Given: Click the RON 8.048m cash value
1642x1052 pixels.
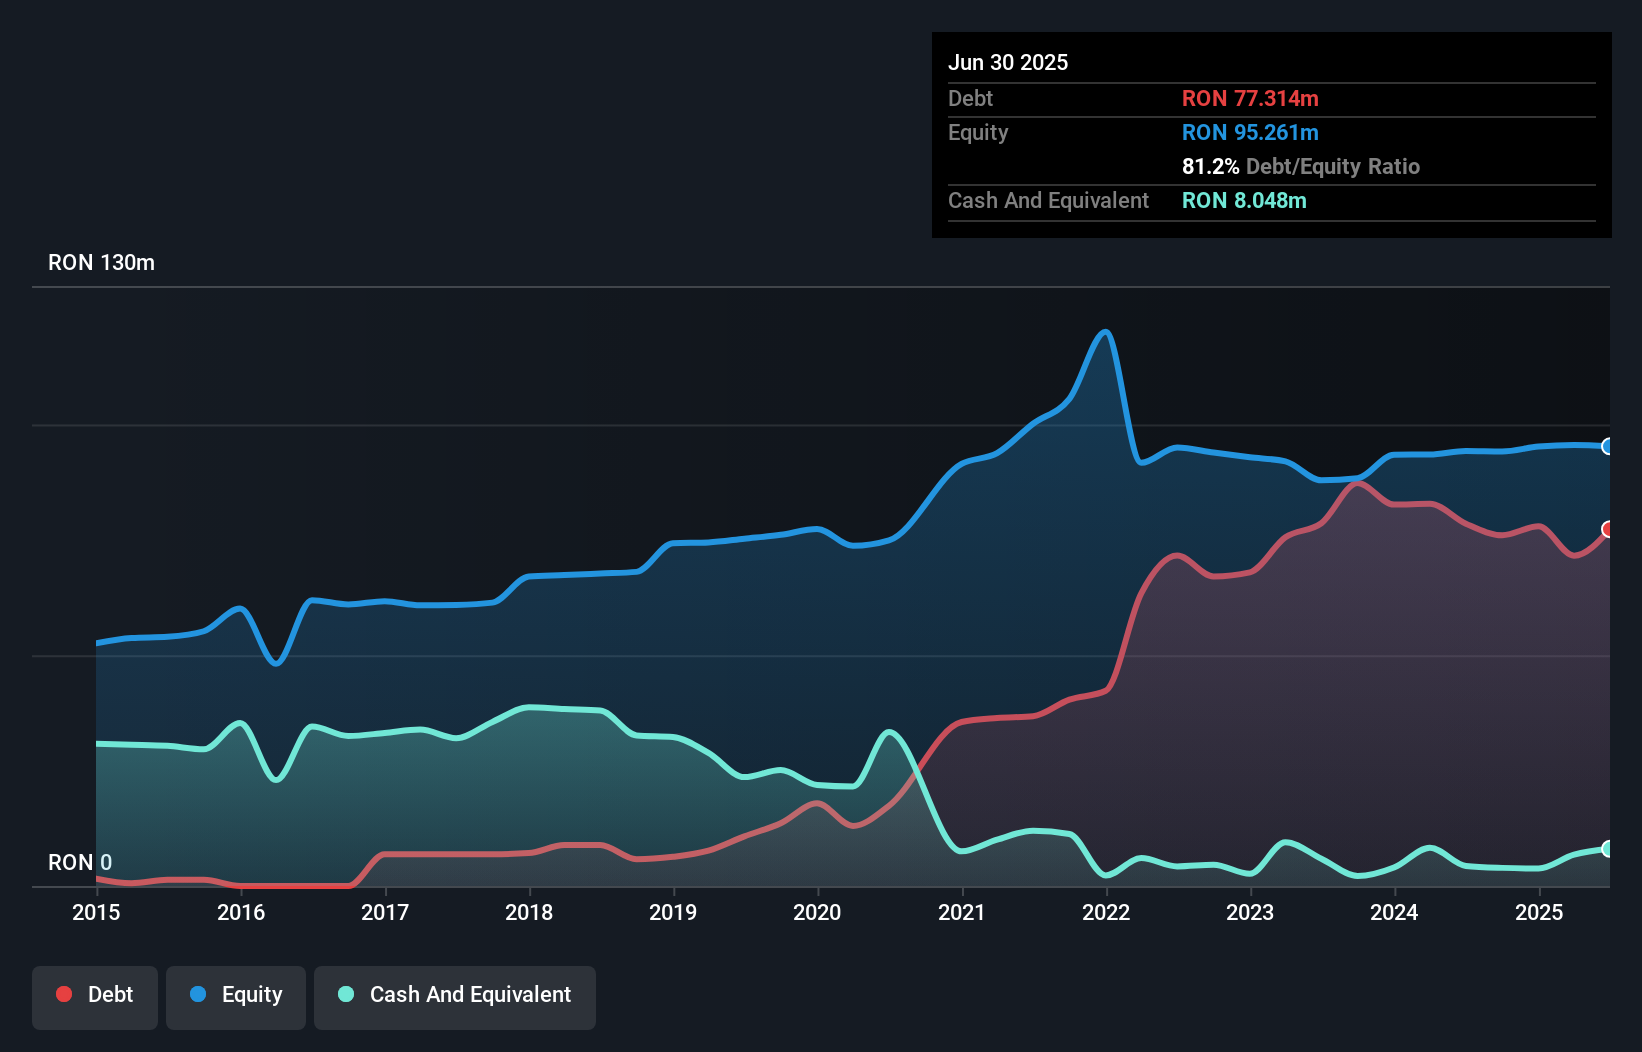Looking at the screenshot, I should (1244, 200).
